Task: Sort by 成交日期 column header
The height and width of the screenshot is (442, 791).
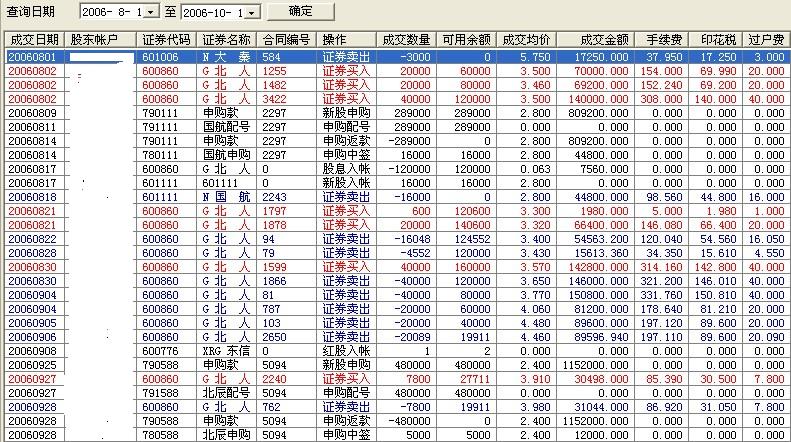Action: 34,39
